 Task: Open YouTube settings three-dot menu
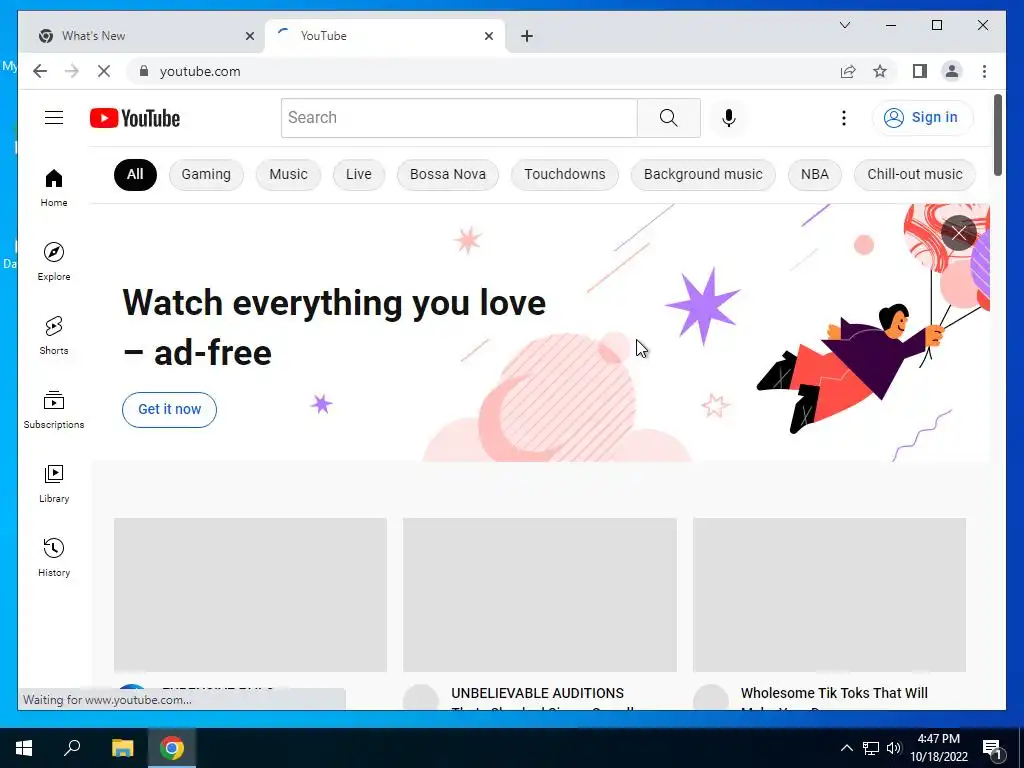click(844, 118)
